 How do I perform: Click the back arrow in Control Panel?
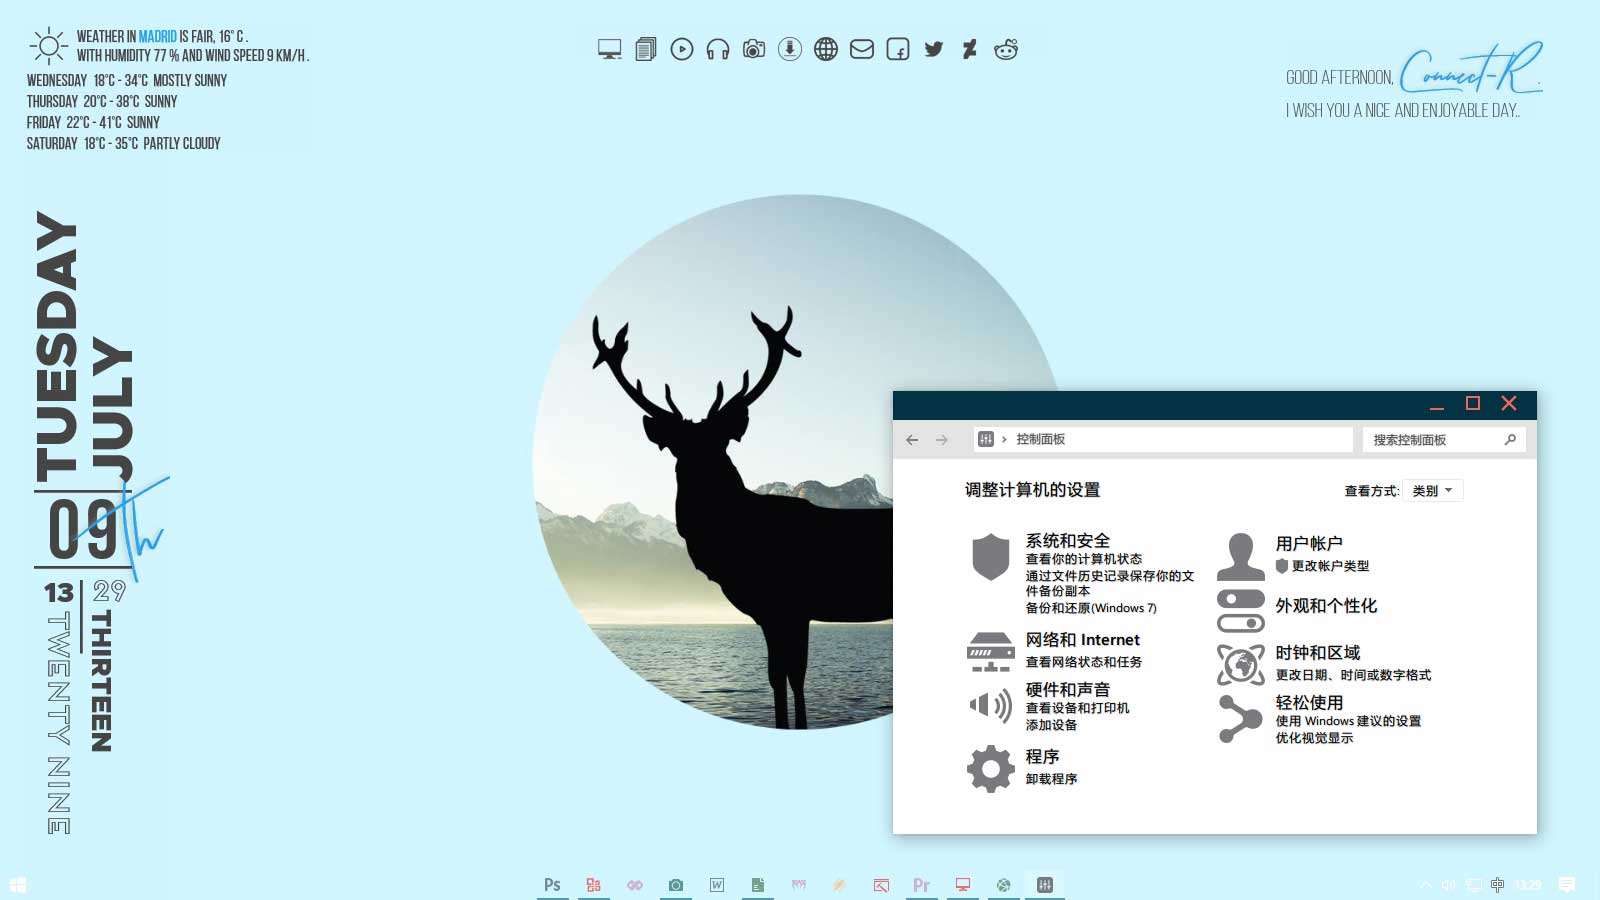click(x=912, y=440)
